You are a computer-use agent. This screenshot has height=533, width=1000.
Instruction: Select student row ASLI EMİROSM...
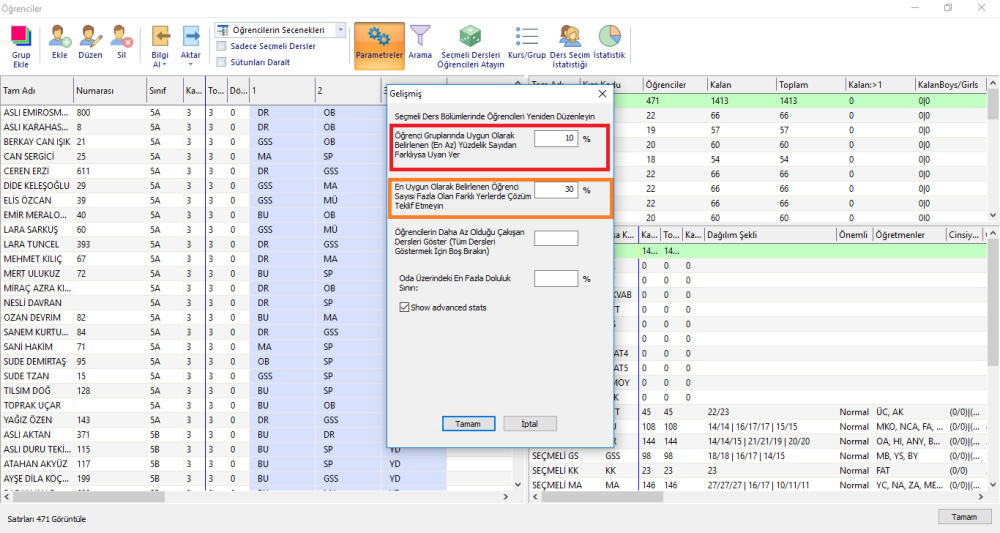point(191,112)
